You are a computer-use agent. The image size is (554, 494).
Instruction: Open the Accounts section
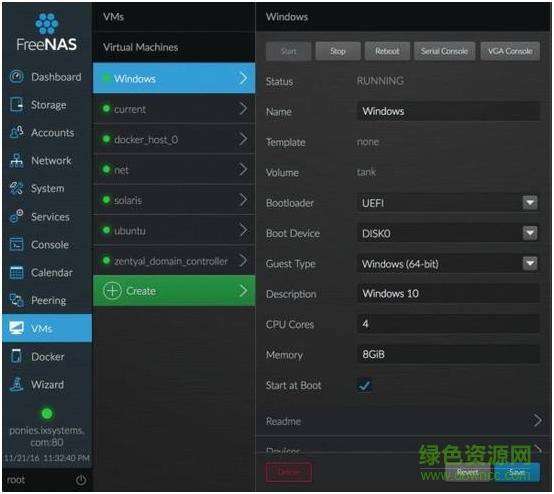click(47, 133)
